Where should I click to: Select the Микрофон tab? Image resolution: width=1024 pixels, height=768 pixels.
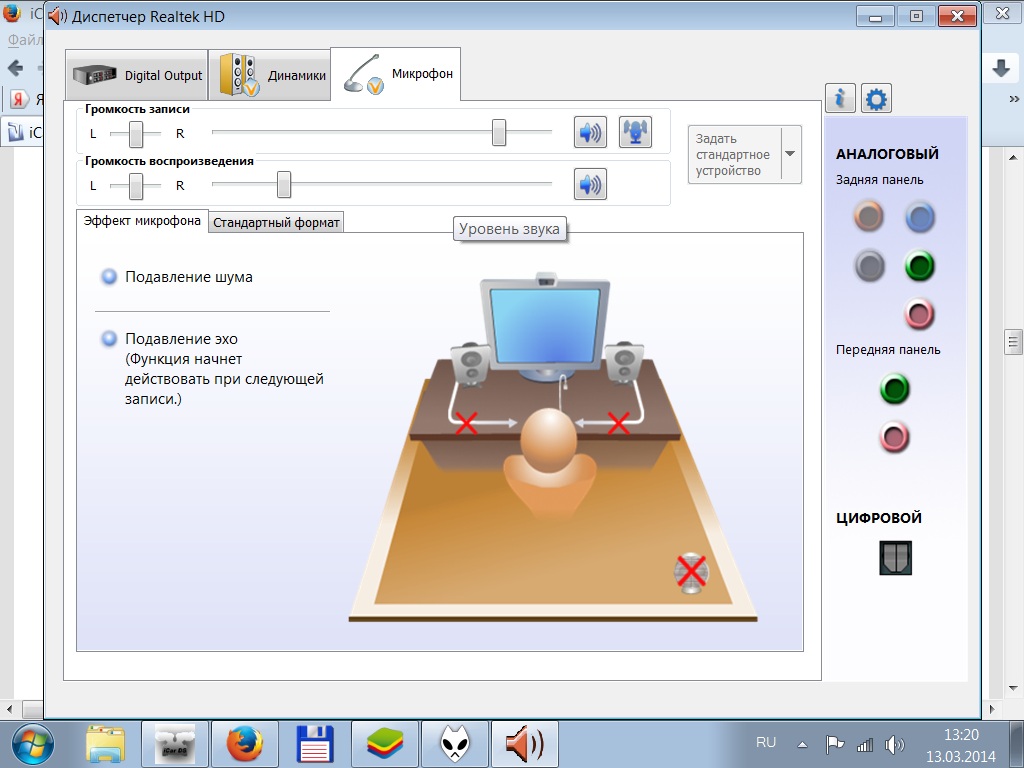point(396,74)
